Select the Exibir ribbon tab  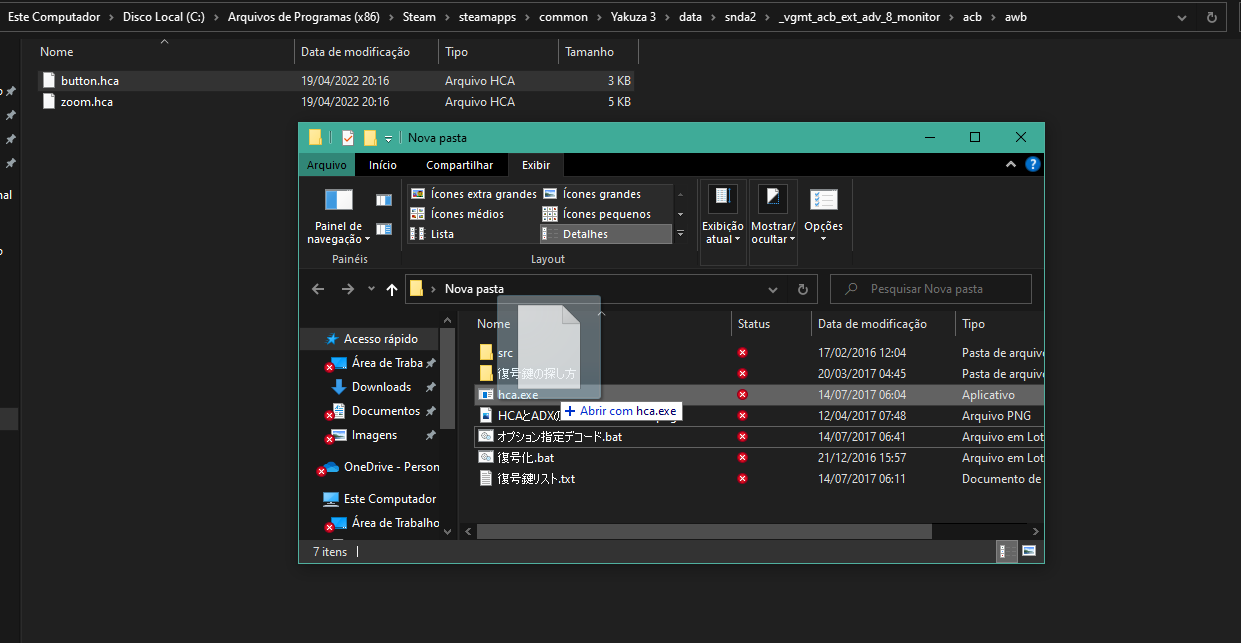(x=536, y=165)
